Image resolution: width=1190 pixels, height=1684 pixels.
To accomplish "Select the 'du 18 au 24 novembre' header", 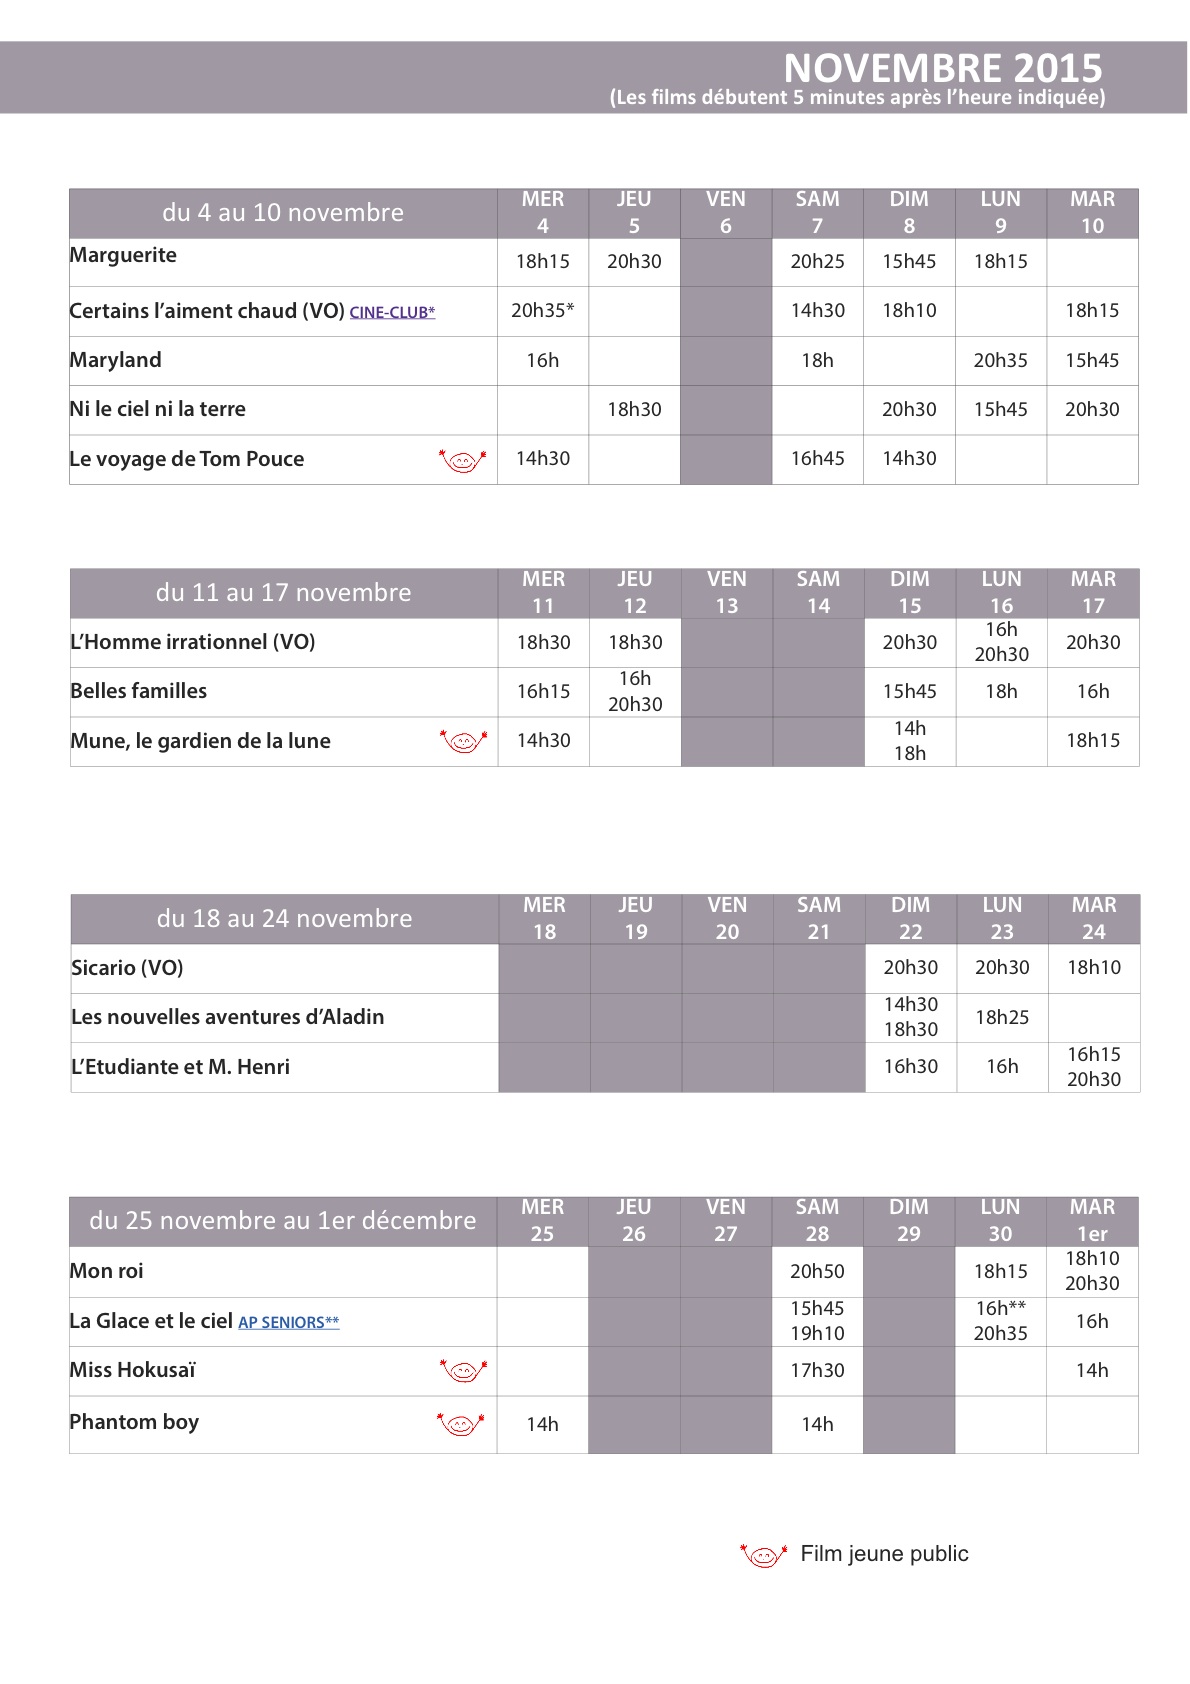I will (285, 919).
